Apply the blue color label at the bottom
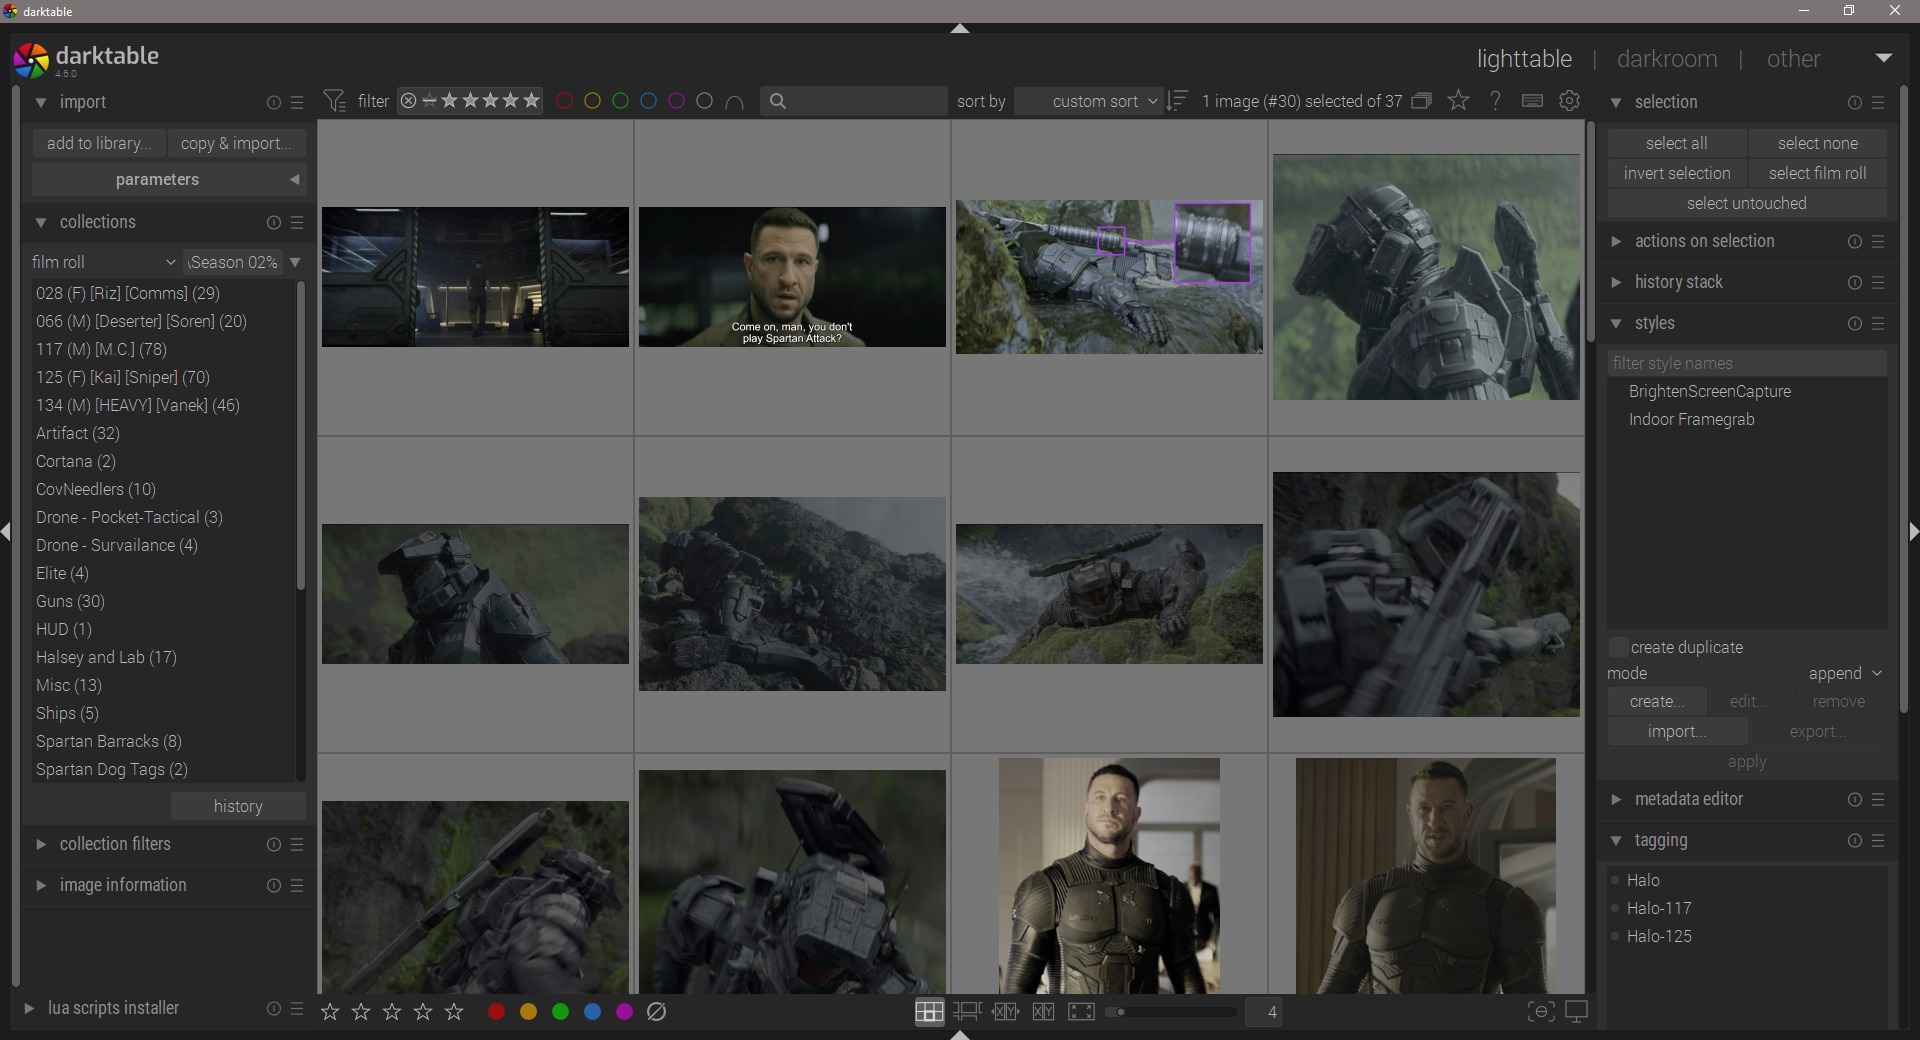The height and width of the screenshot is (1040, 1920). pos(593,1012)
